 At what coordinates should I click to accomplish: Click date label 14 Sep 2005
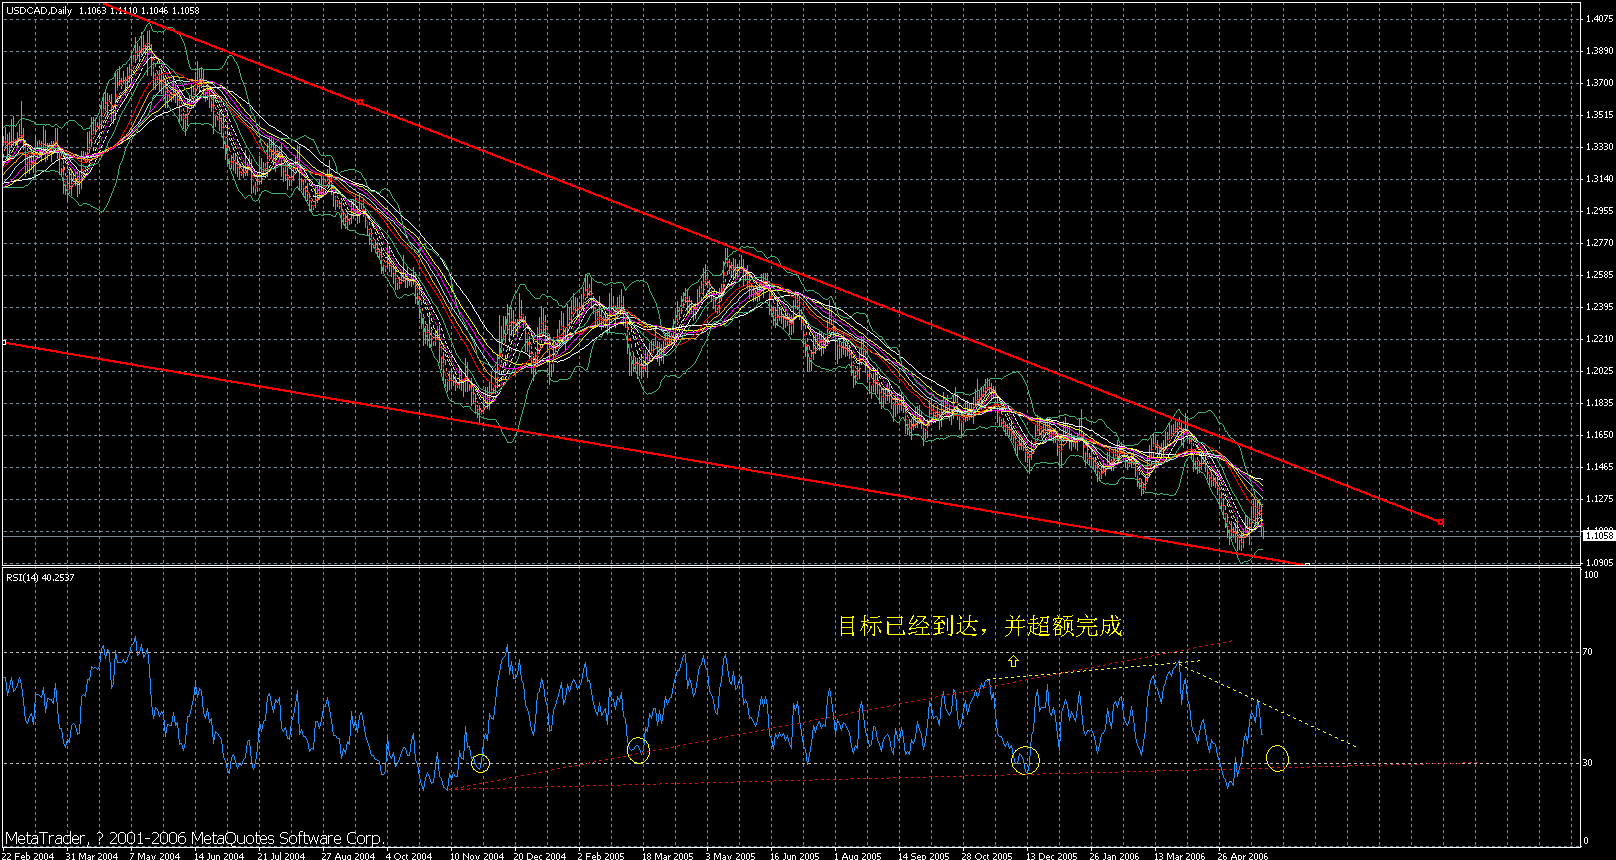pyautogui.click(x=924, y=855)
